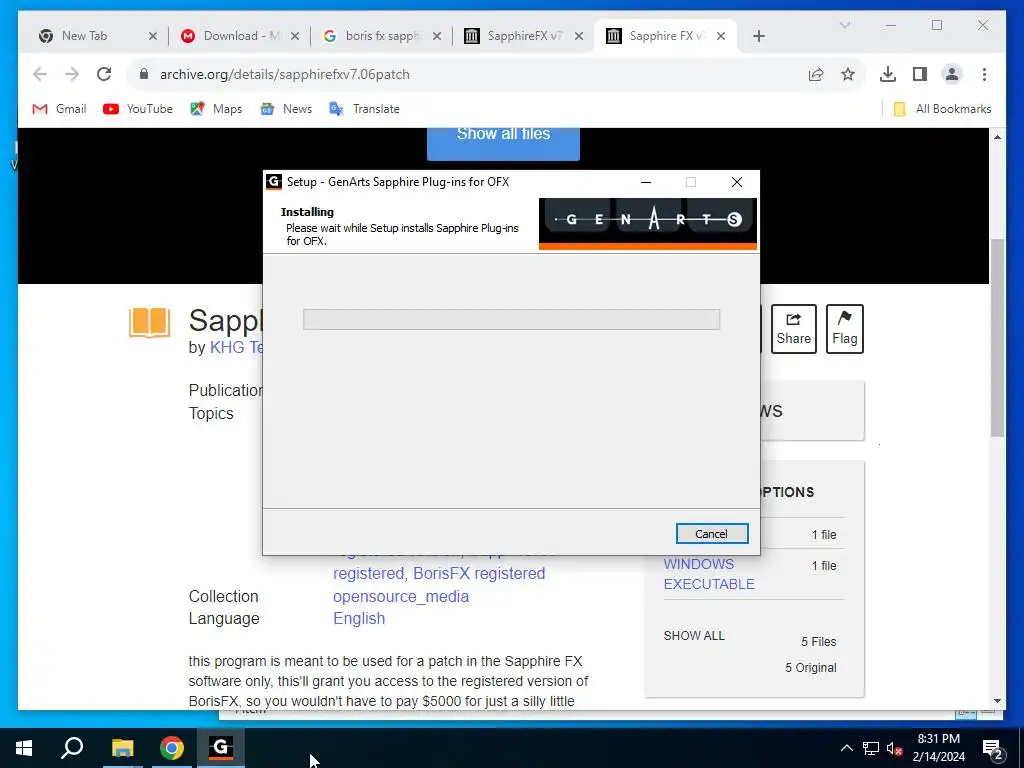Close the New Tab browser tab

point(153,37)
